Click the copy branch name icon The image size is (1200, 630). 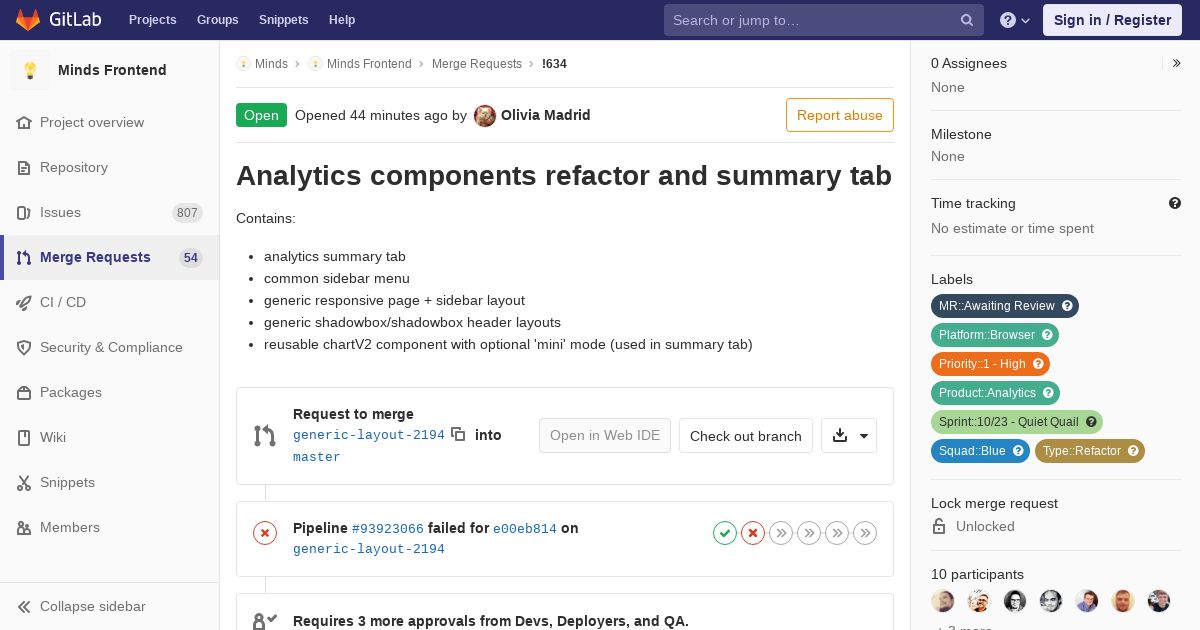pos(458,434)
